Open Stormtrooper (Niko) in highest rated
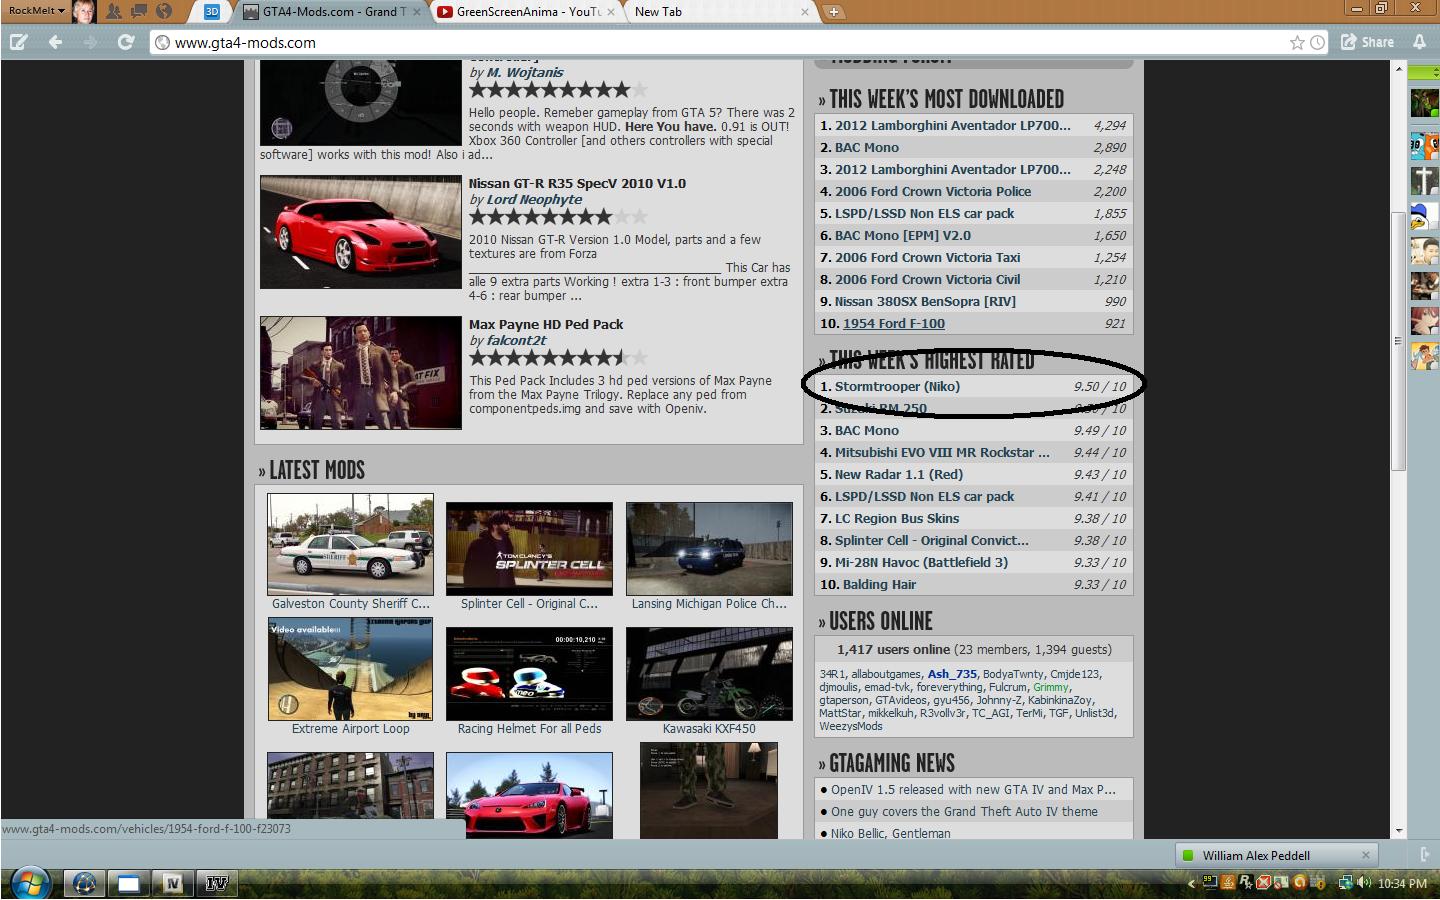 coord(897,386)
